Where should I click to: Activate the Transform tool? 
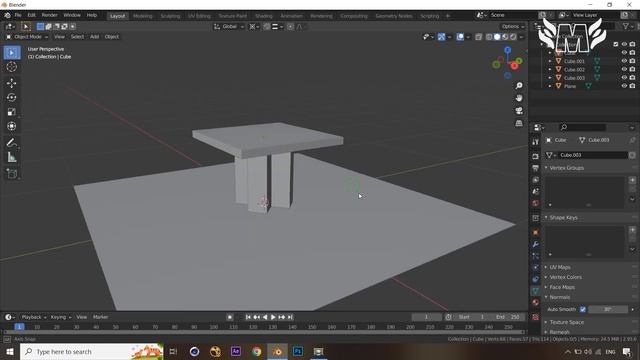[11, 126]
